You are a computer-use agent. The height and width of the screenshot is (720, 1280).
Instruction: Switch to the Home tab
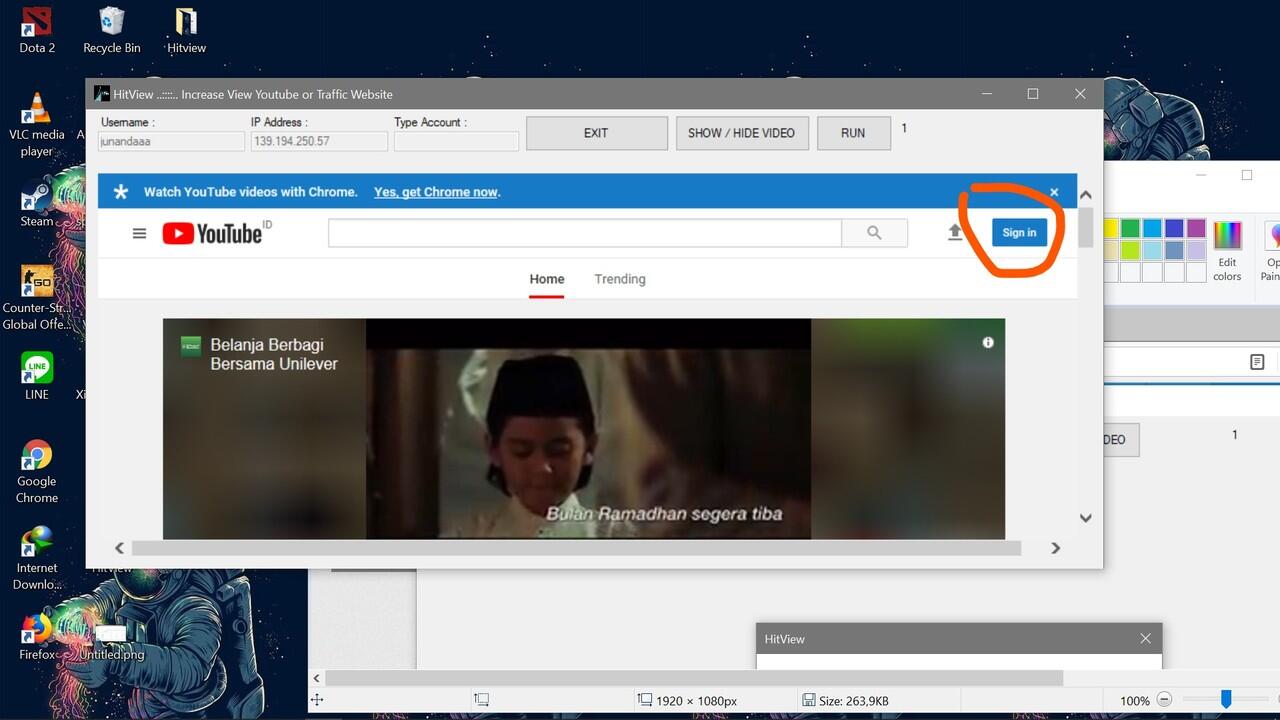coord(547,279)
